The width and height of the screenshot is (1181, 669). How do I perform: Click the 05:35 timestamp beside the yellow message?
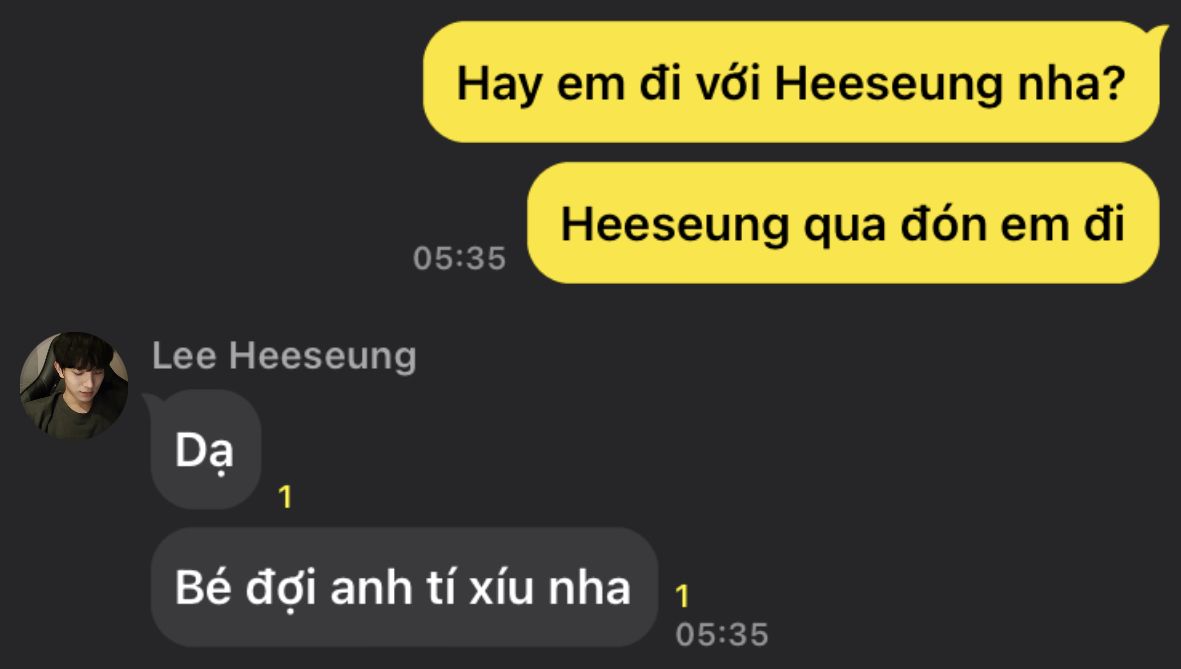[x=459, y=258]
